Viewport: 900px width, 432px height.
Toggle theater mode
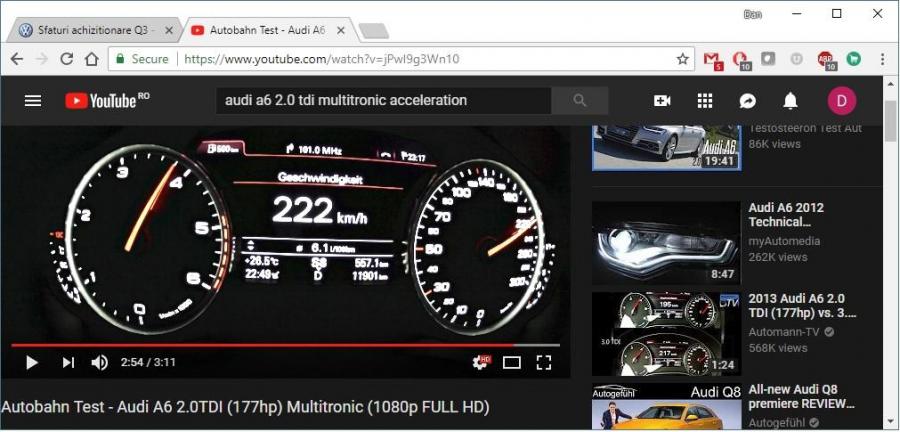pos(512,362)
